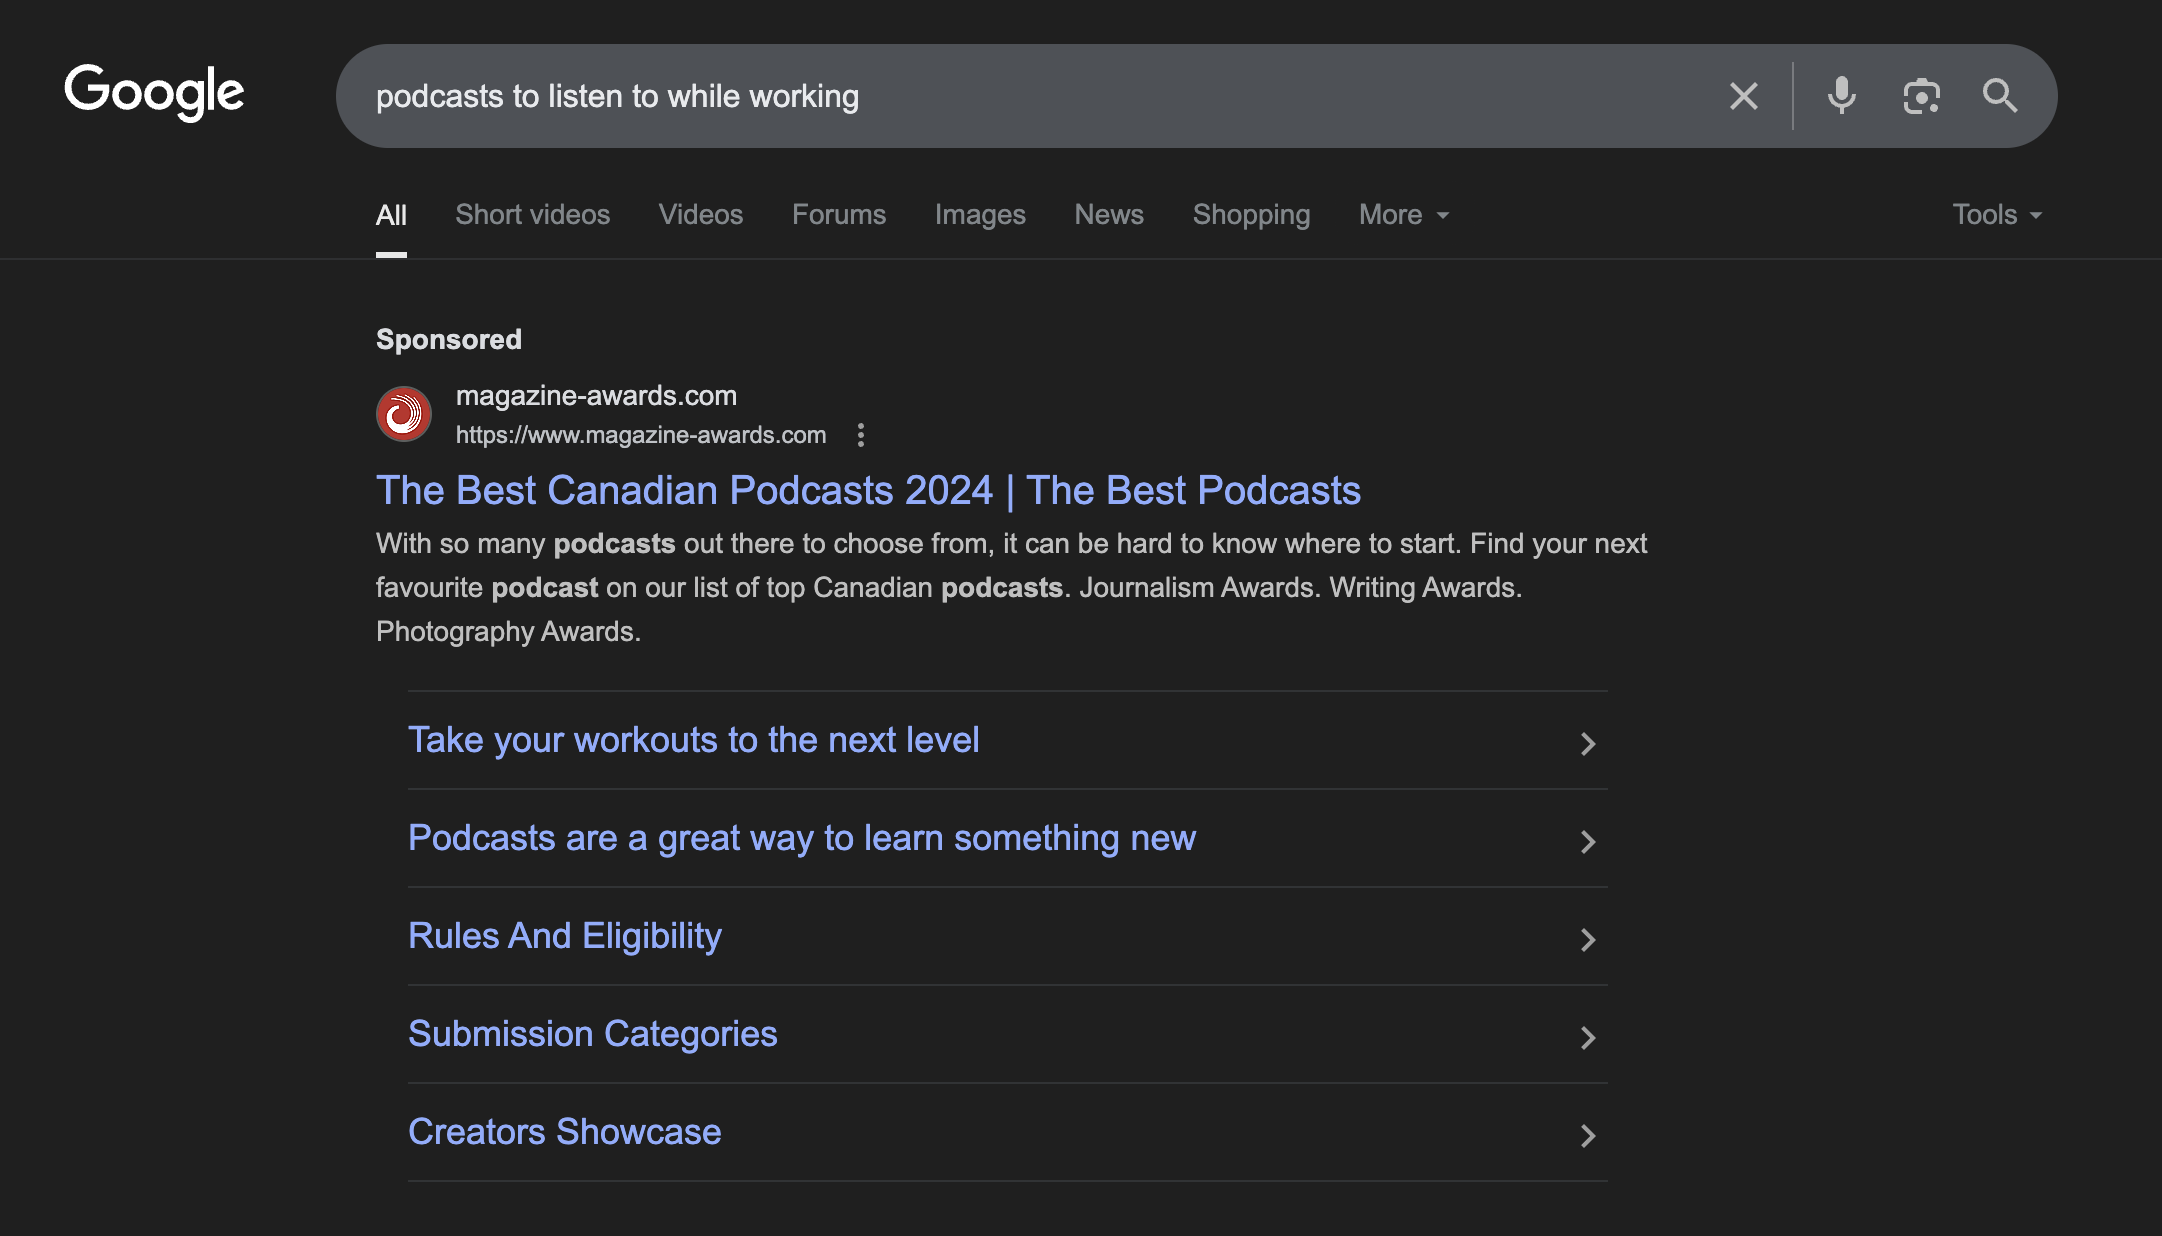
Task: Open the Forums tab
Action: [839, 215]
